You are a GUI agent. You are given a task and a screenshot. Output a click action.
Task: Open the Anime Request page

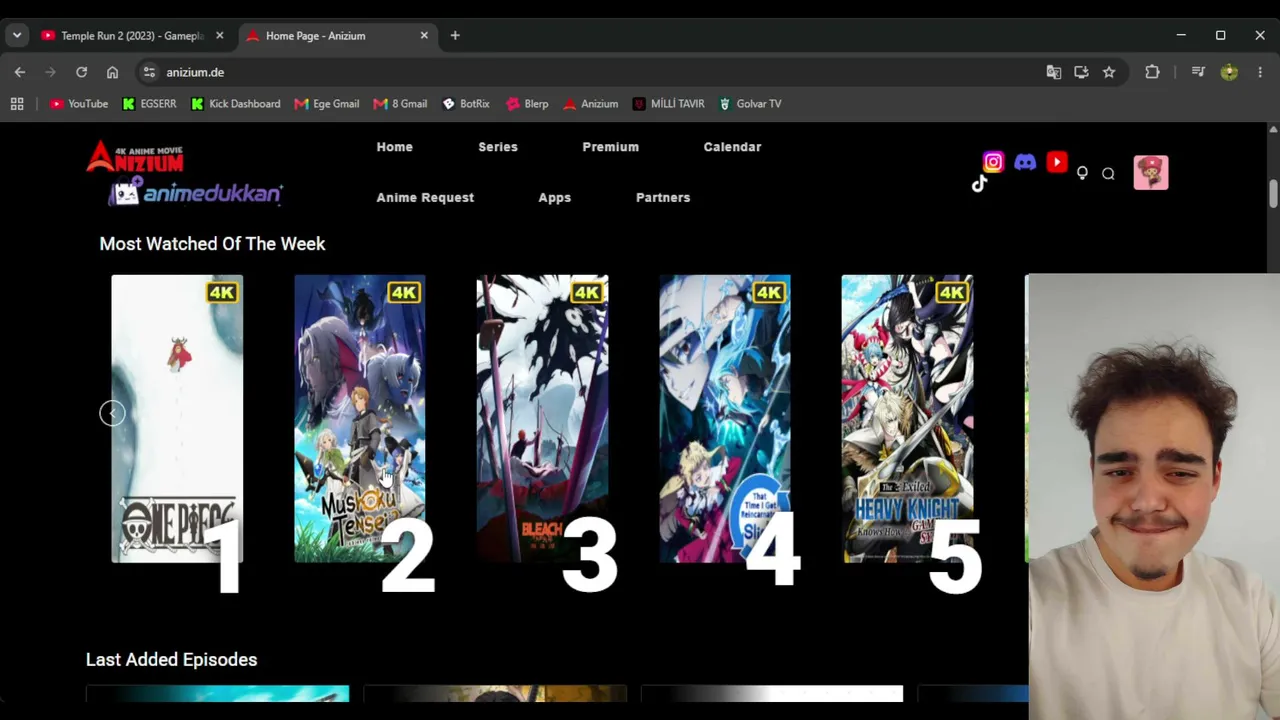425,198
